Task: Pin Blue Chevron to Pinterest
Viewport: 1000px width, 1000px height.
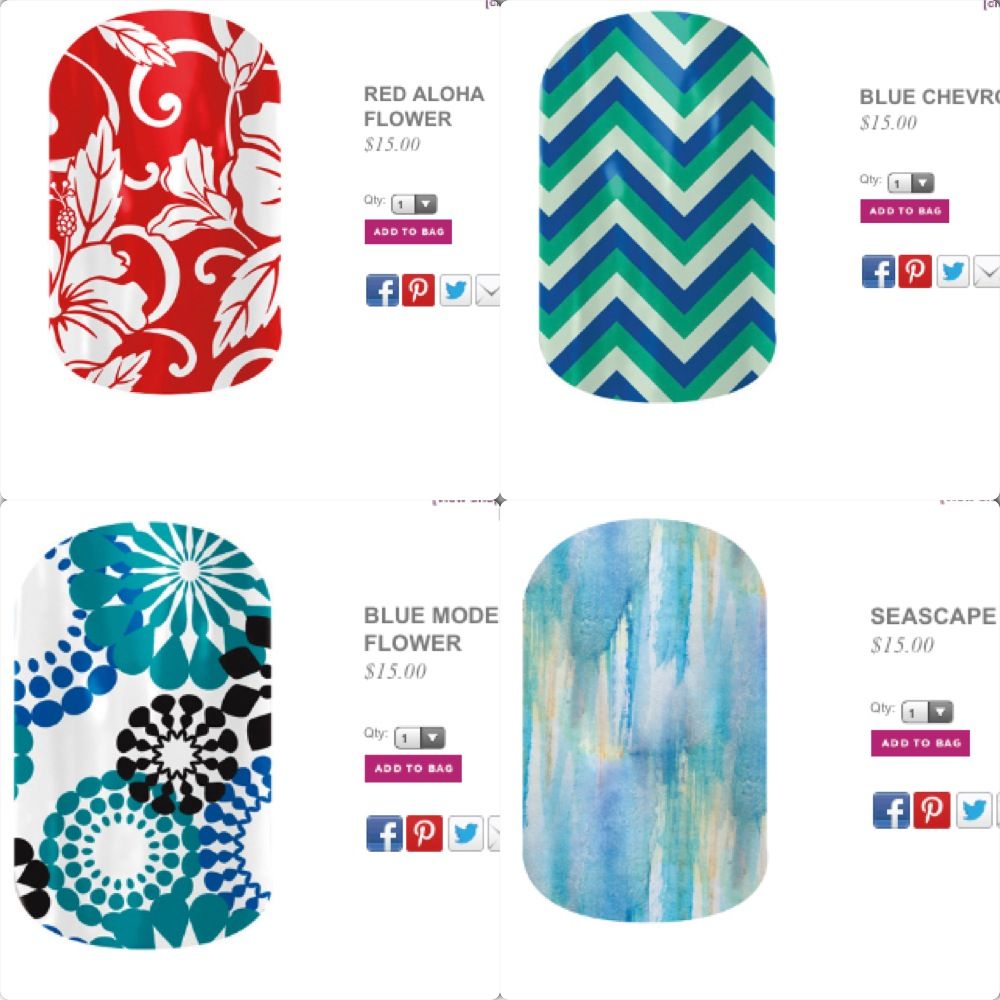Action: (915, 271)
